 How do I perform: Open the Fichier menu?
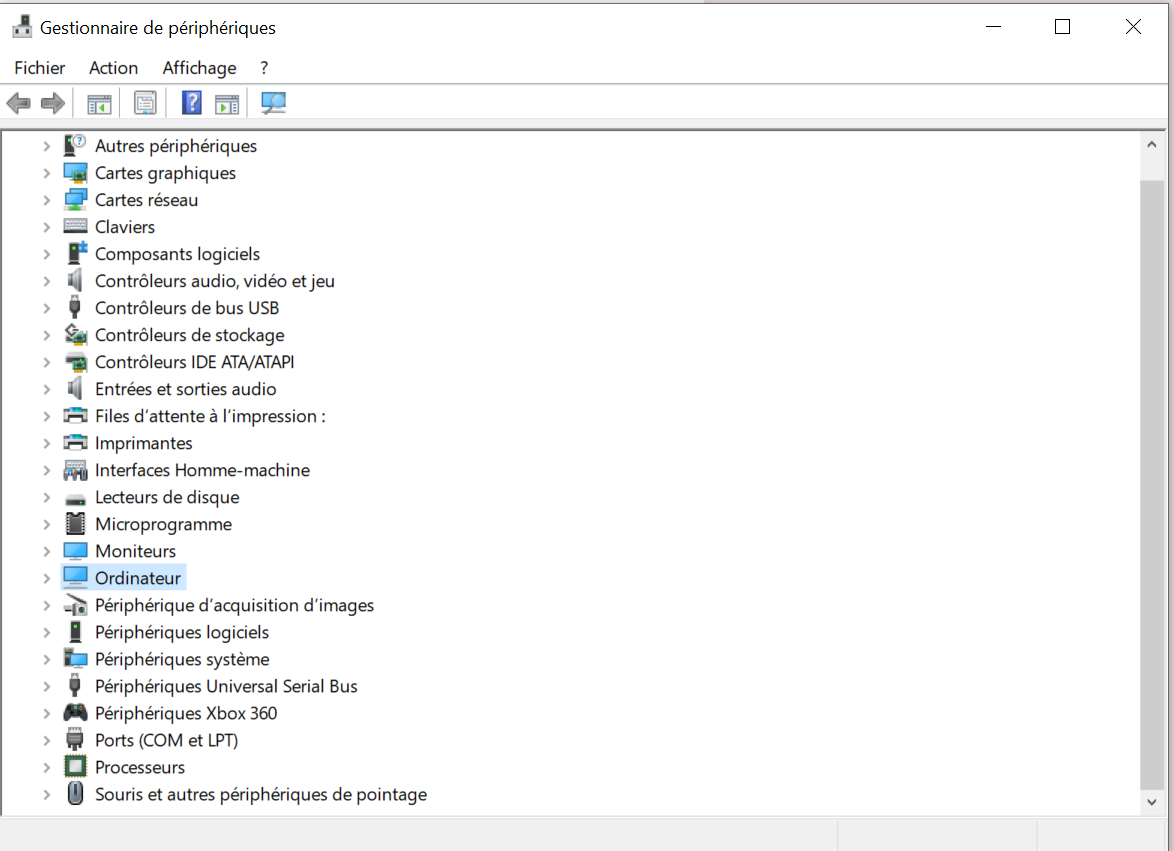tap(40, 68)
